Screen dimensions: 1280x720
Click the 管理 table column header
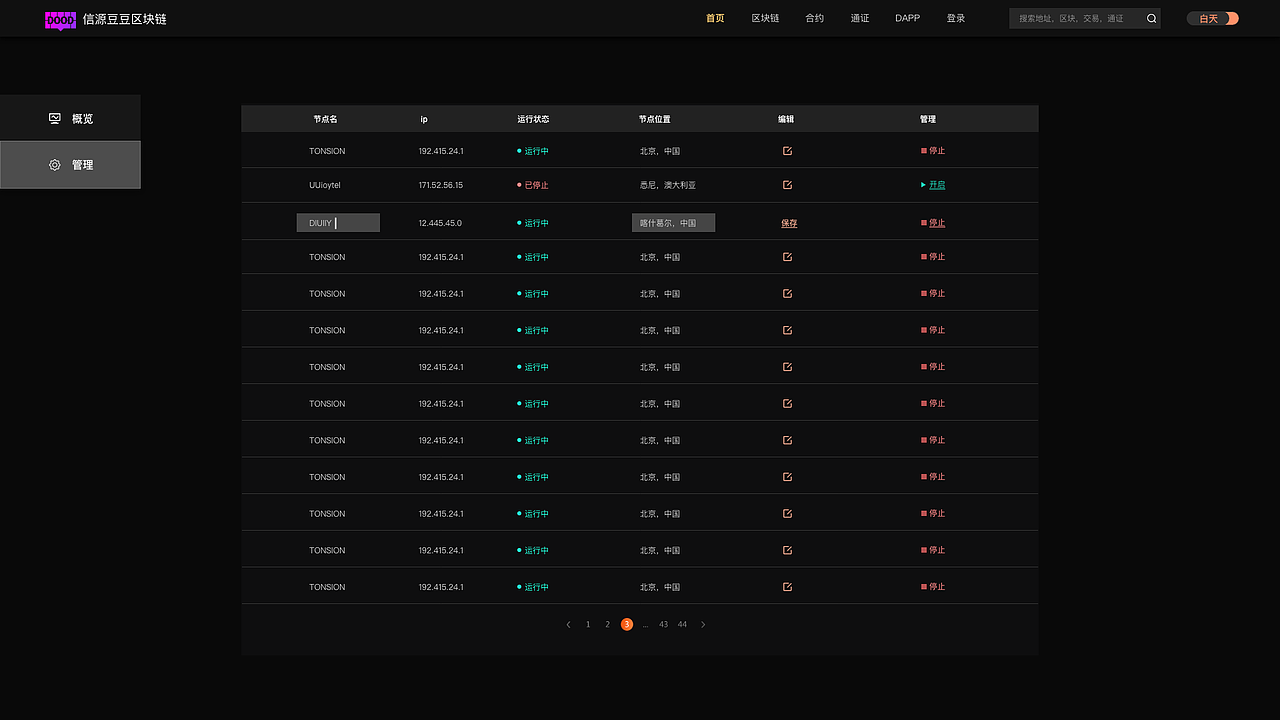[x=928, y=119]
